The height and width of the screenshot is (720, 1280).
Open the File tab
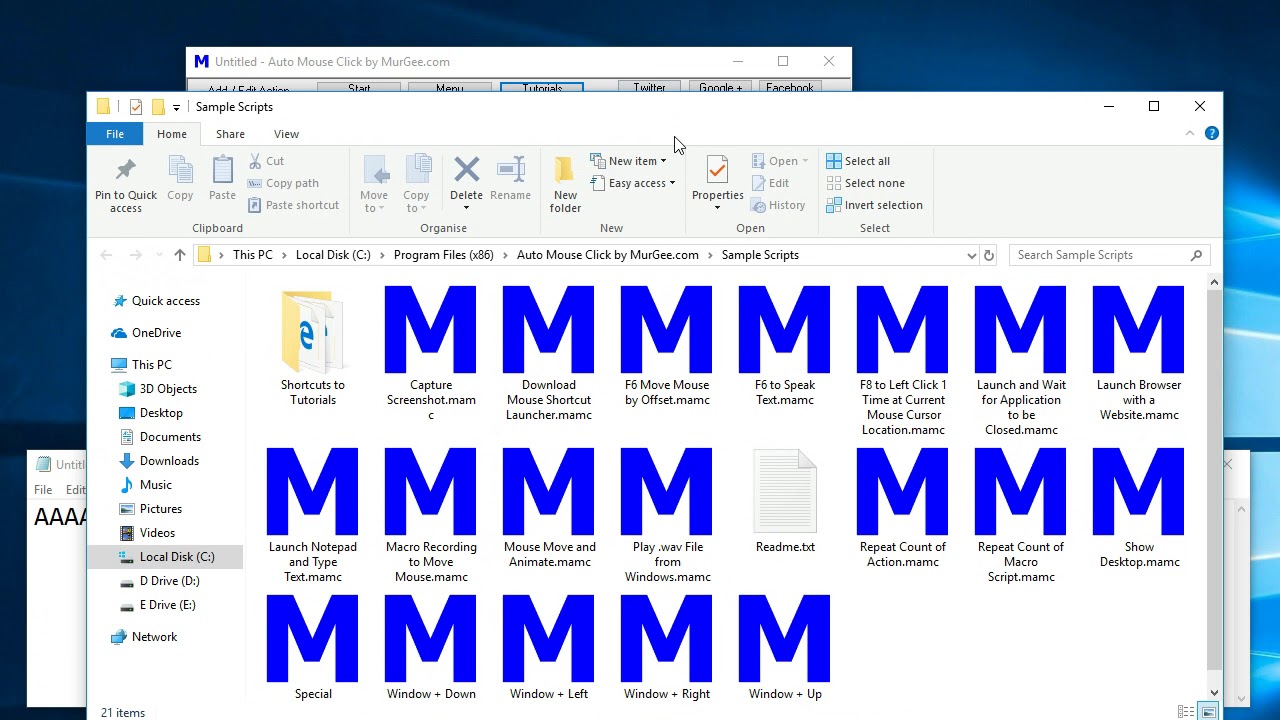point(115,134)
